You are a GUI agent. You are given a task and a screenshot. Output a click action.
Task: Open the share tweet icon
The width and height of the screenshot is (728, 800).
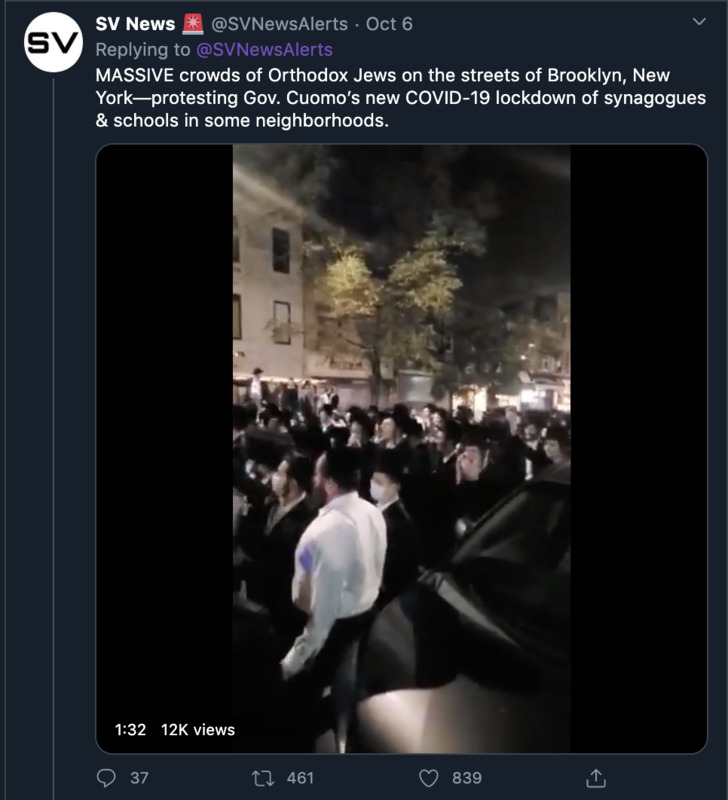tap(596, 777)
